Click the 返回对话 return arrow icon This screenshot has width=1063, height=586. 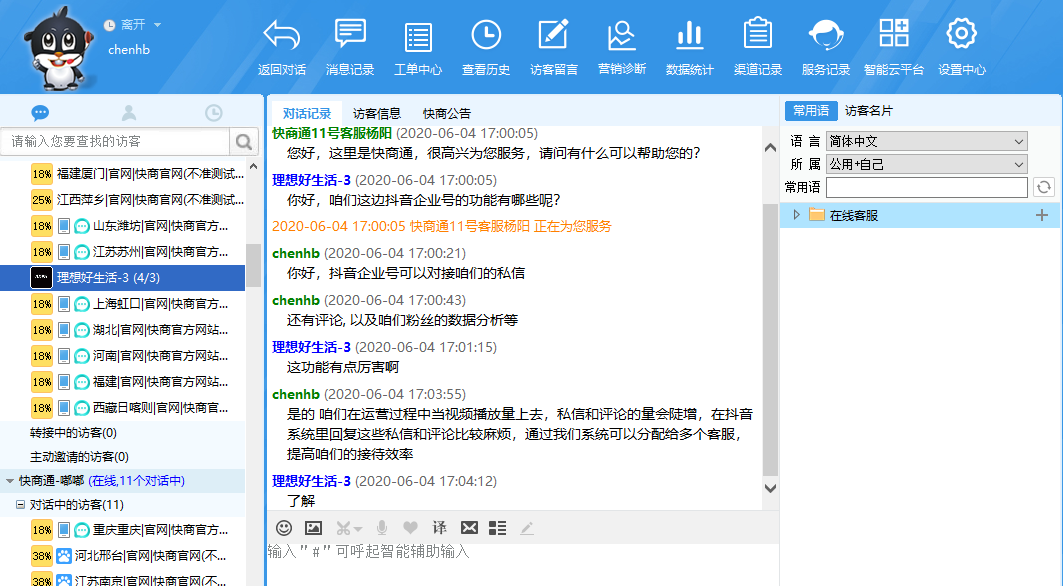281,35
